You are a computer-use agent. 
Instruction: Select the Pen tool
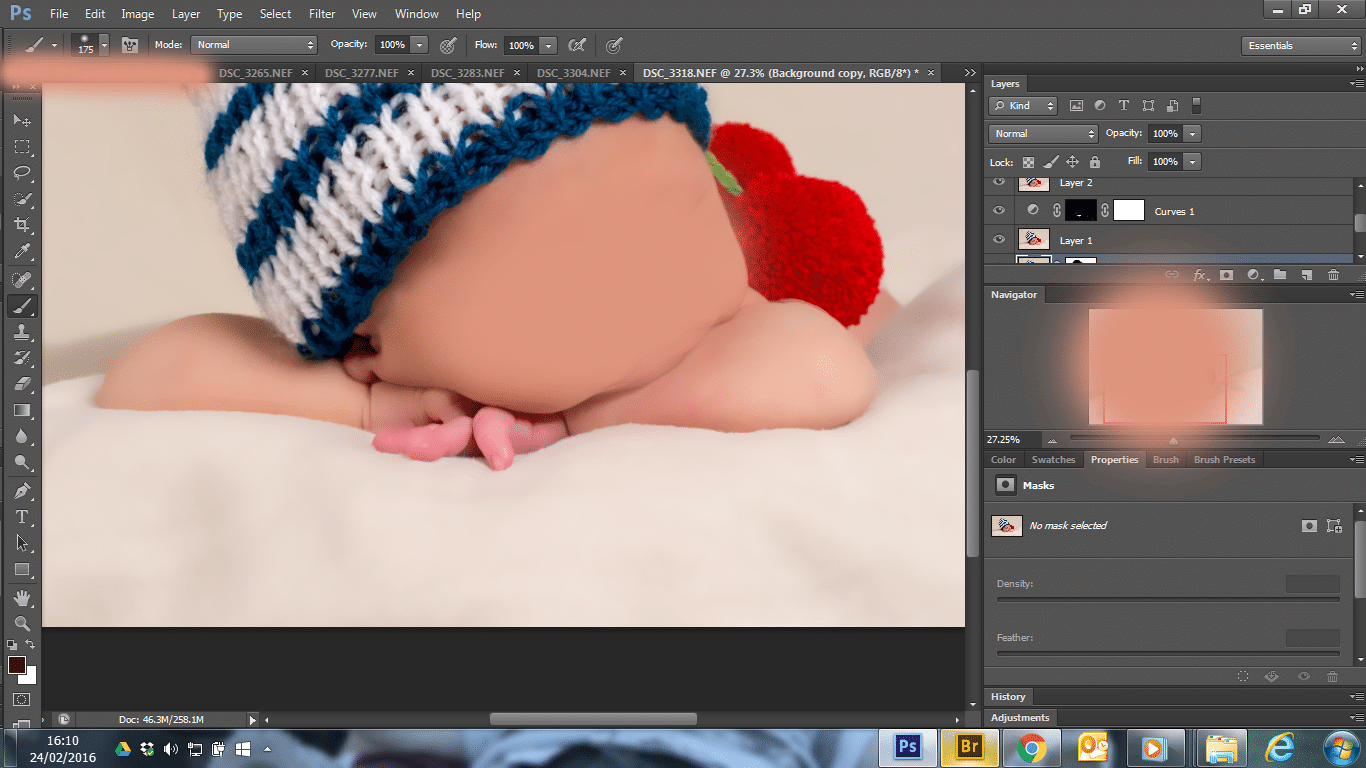tap(22, 491)
